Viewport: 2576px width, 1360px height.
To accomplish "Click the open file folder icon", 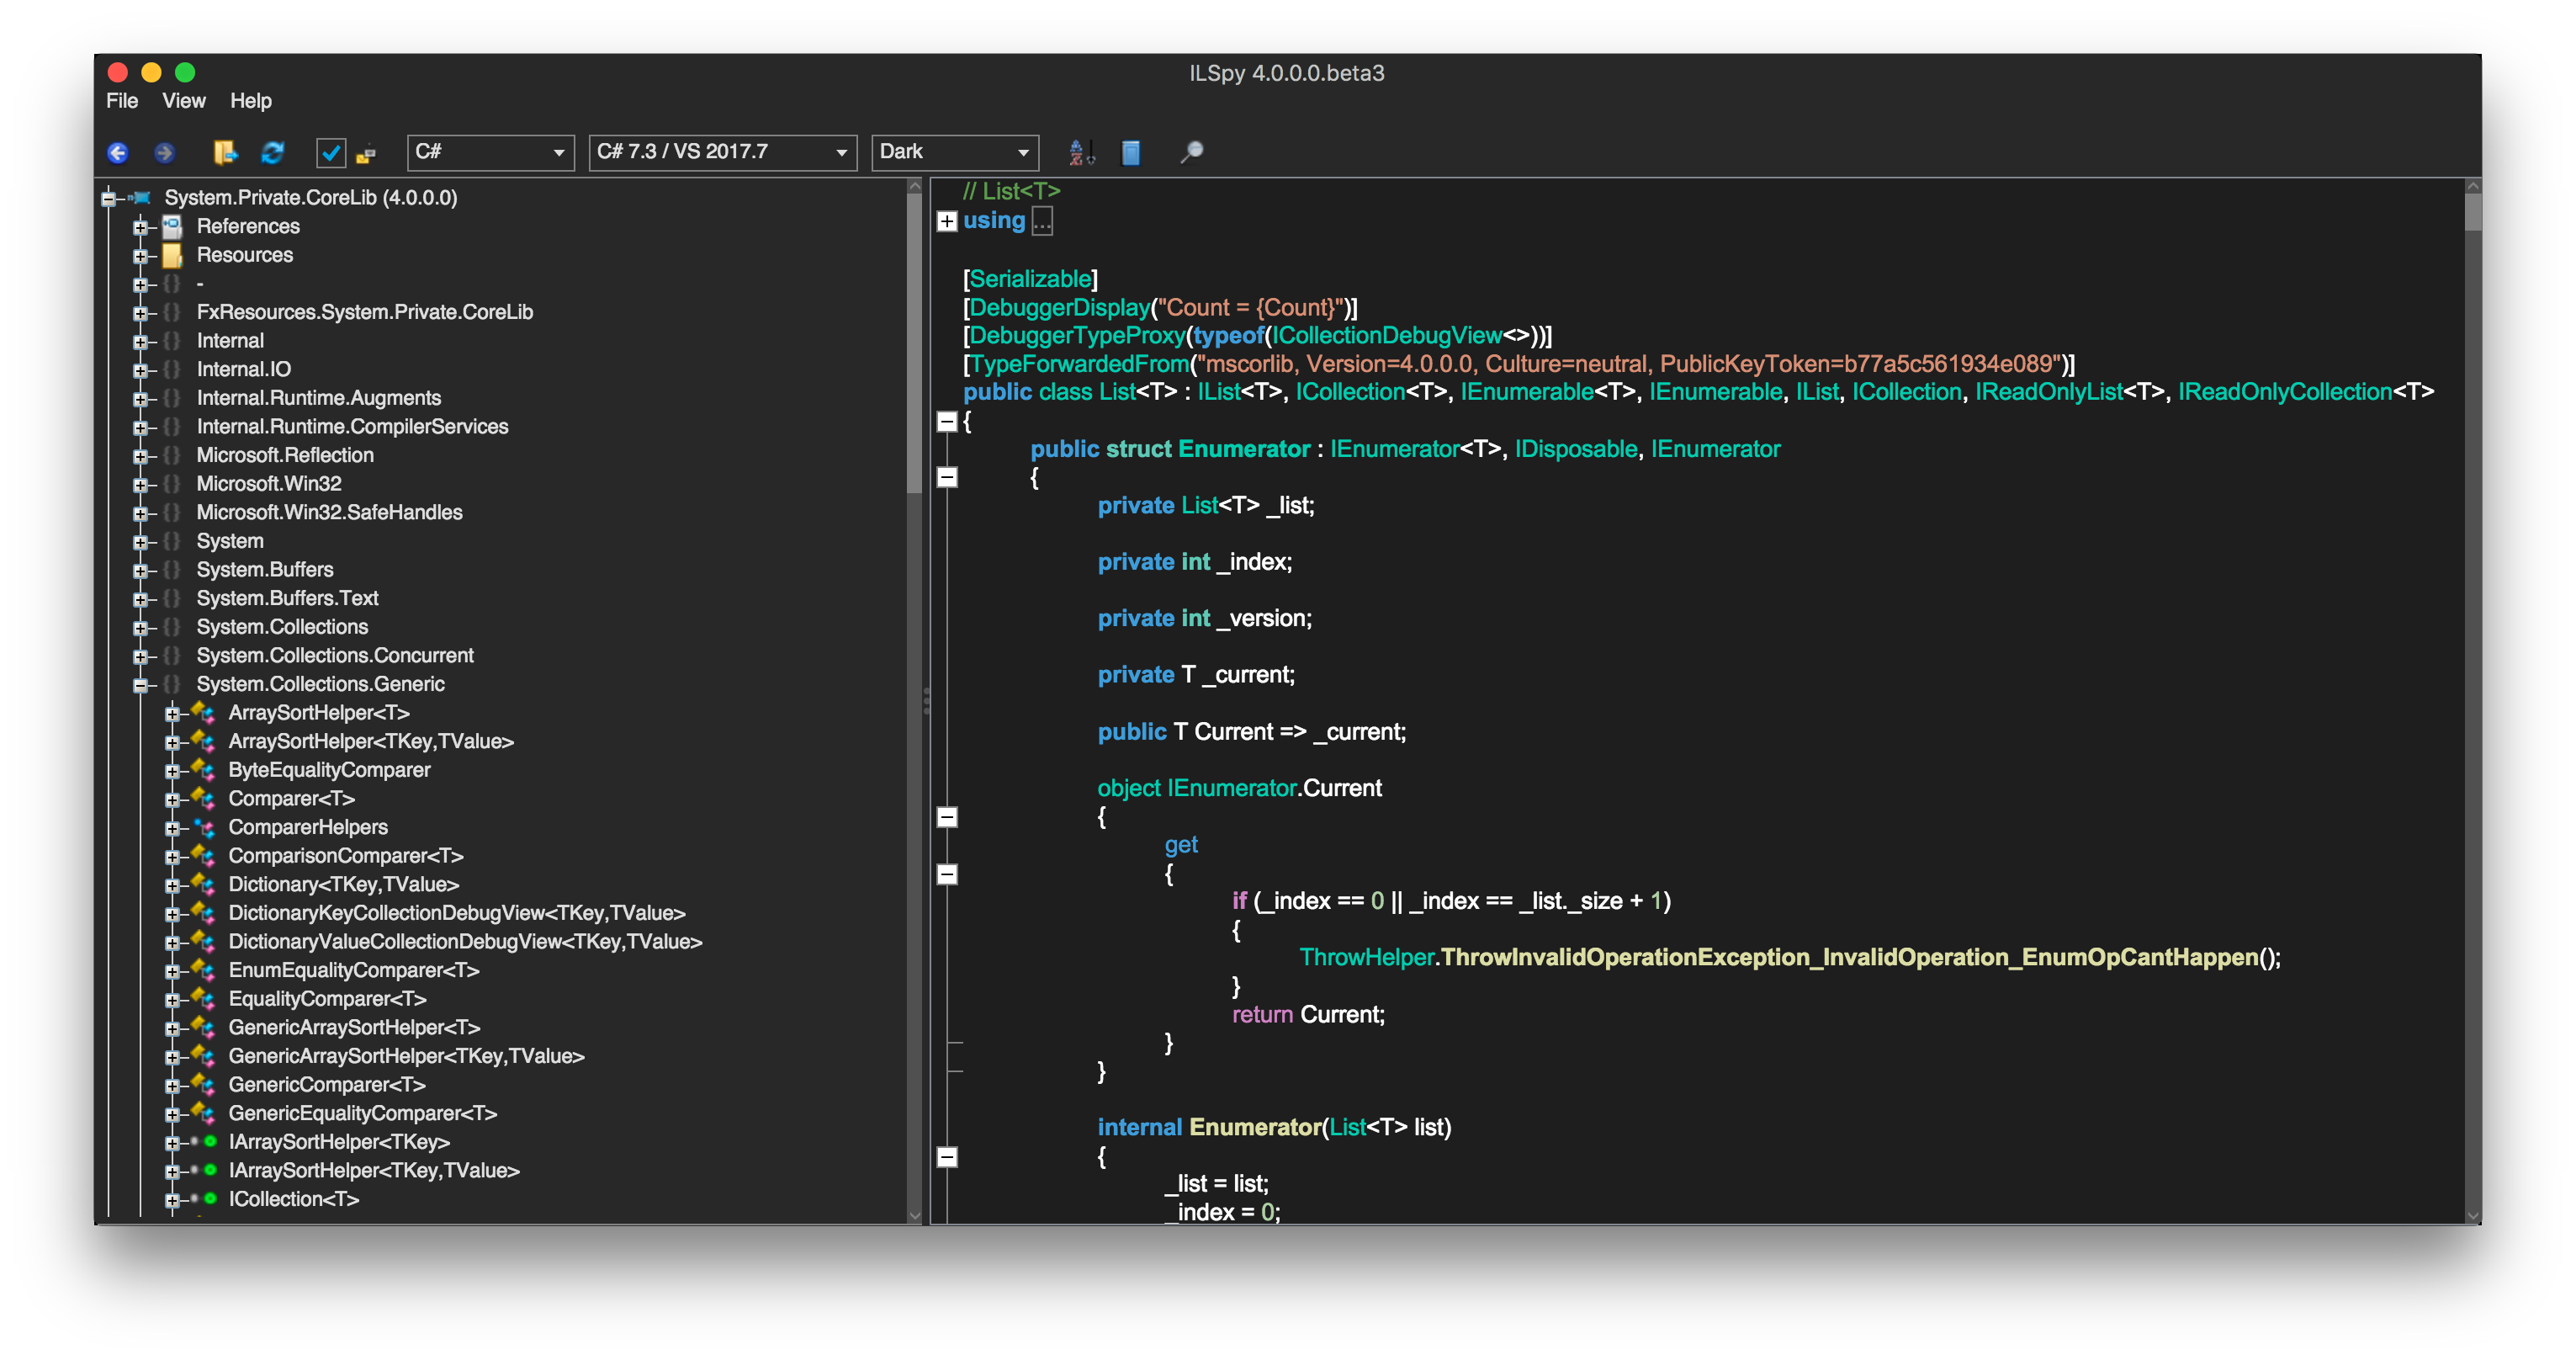I will tap(223, 153).
